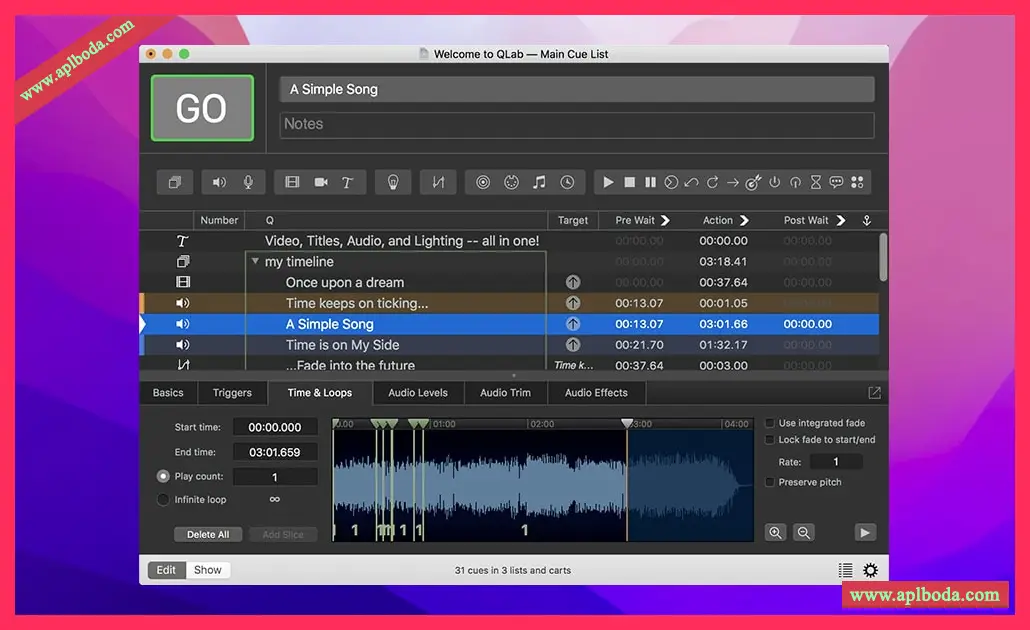Click the Delete All slices button
The width and height of the screenshot is (1030, 630).
(x=209, y=534)
